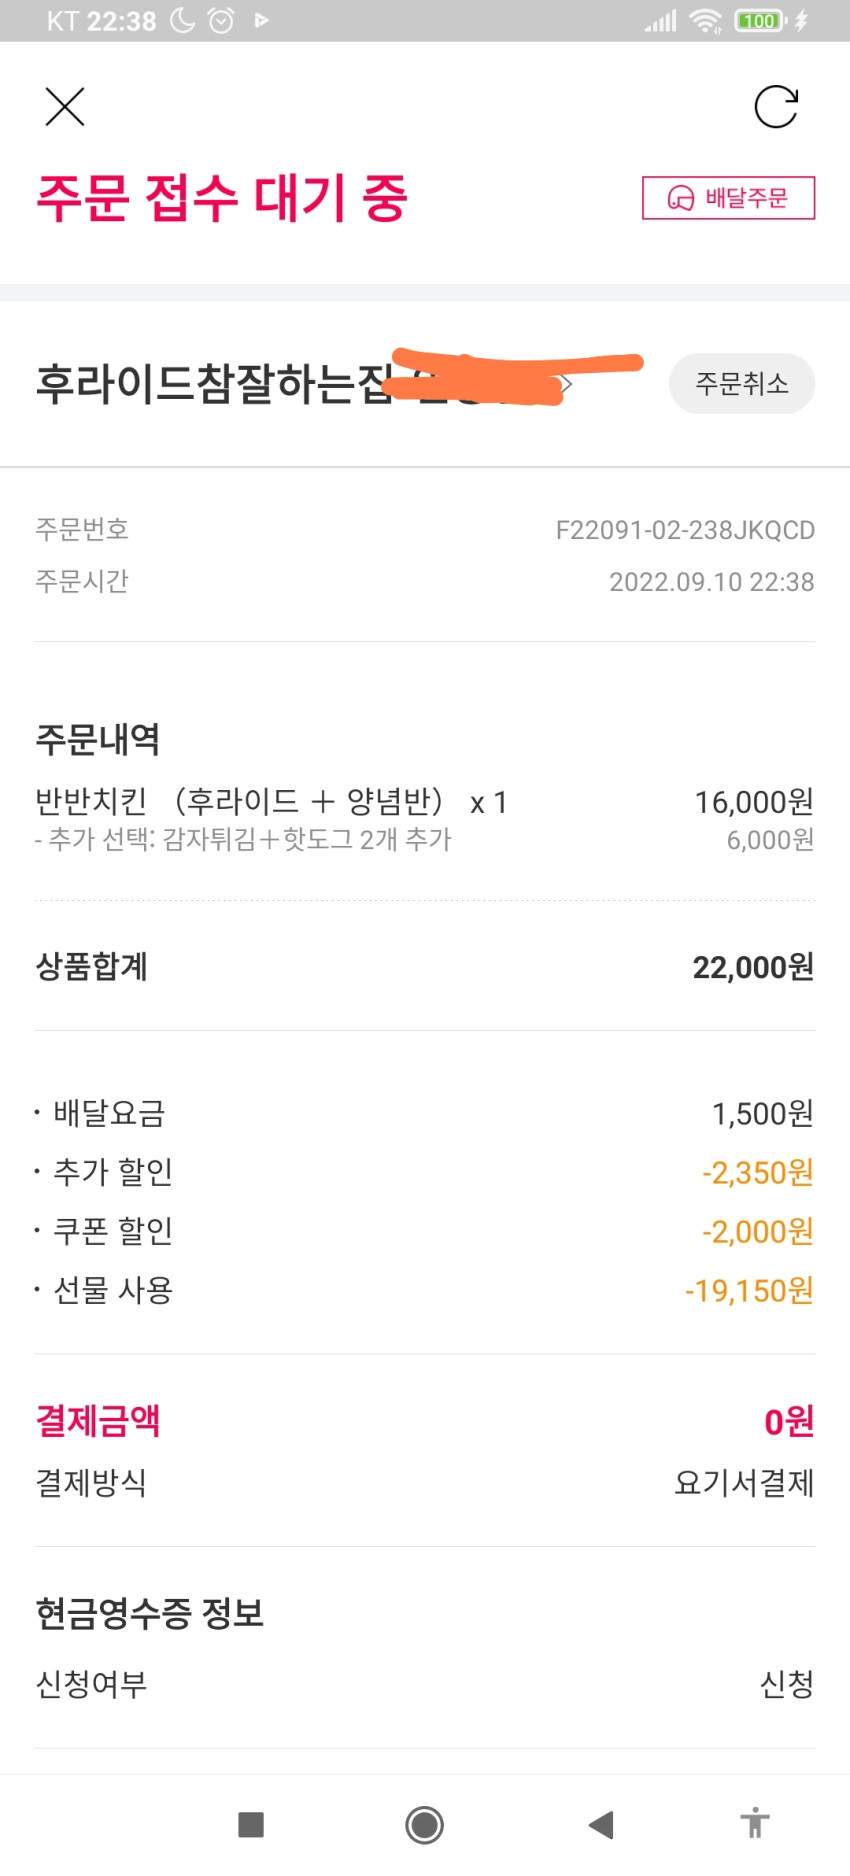The height and width of the screenshot is (1876, 850).
Task: Tap the Wi-Fi icon in status bar
Action: pos(706,20)
